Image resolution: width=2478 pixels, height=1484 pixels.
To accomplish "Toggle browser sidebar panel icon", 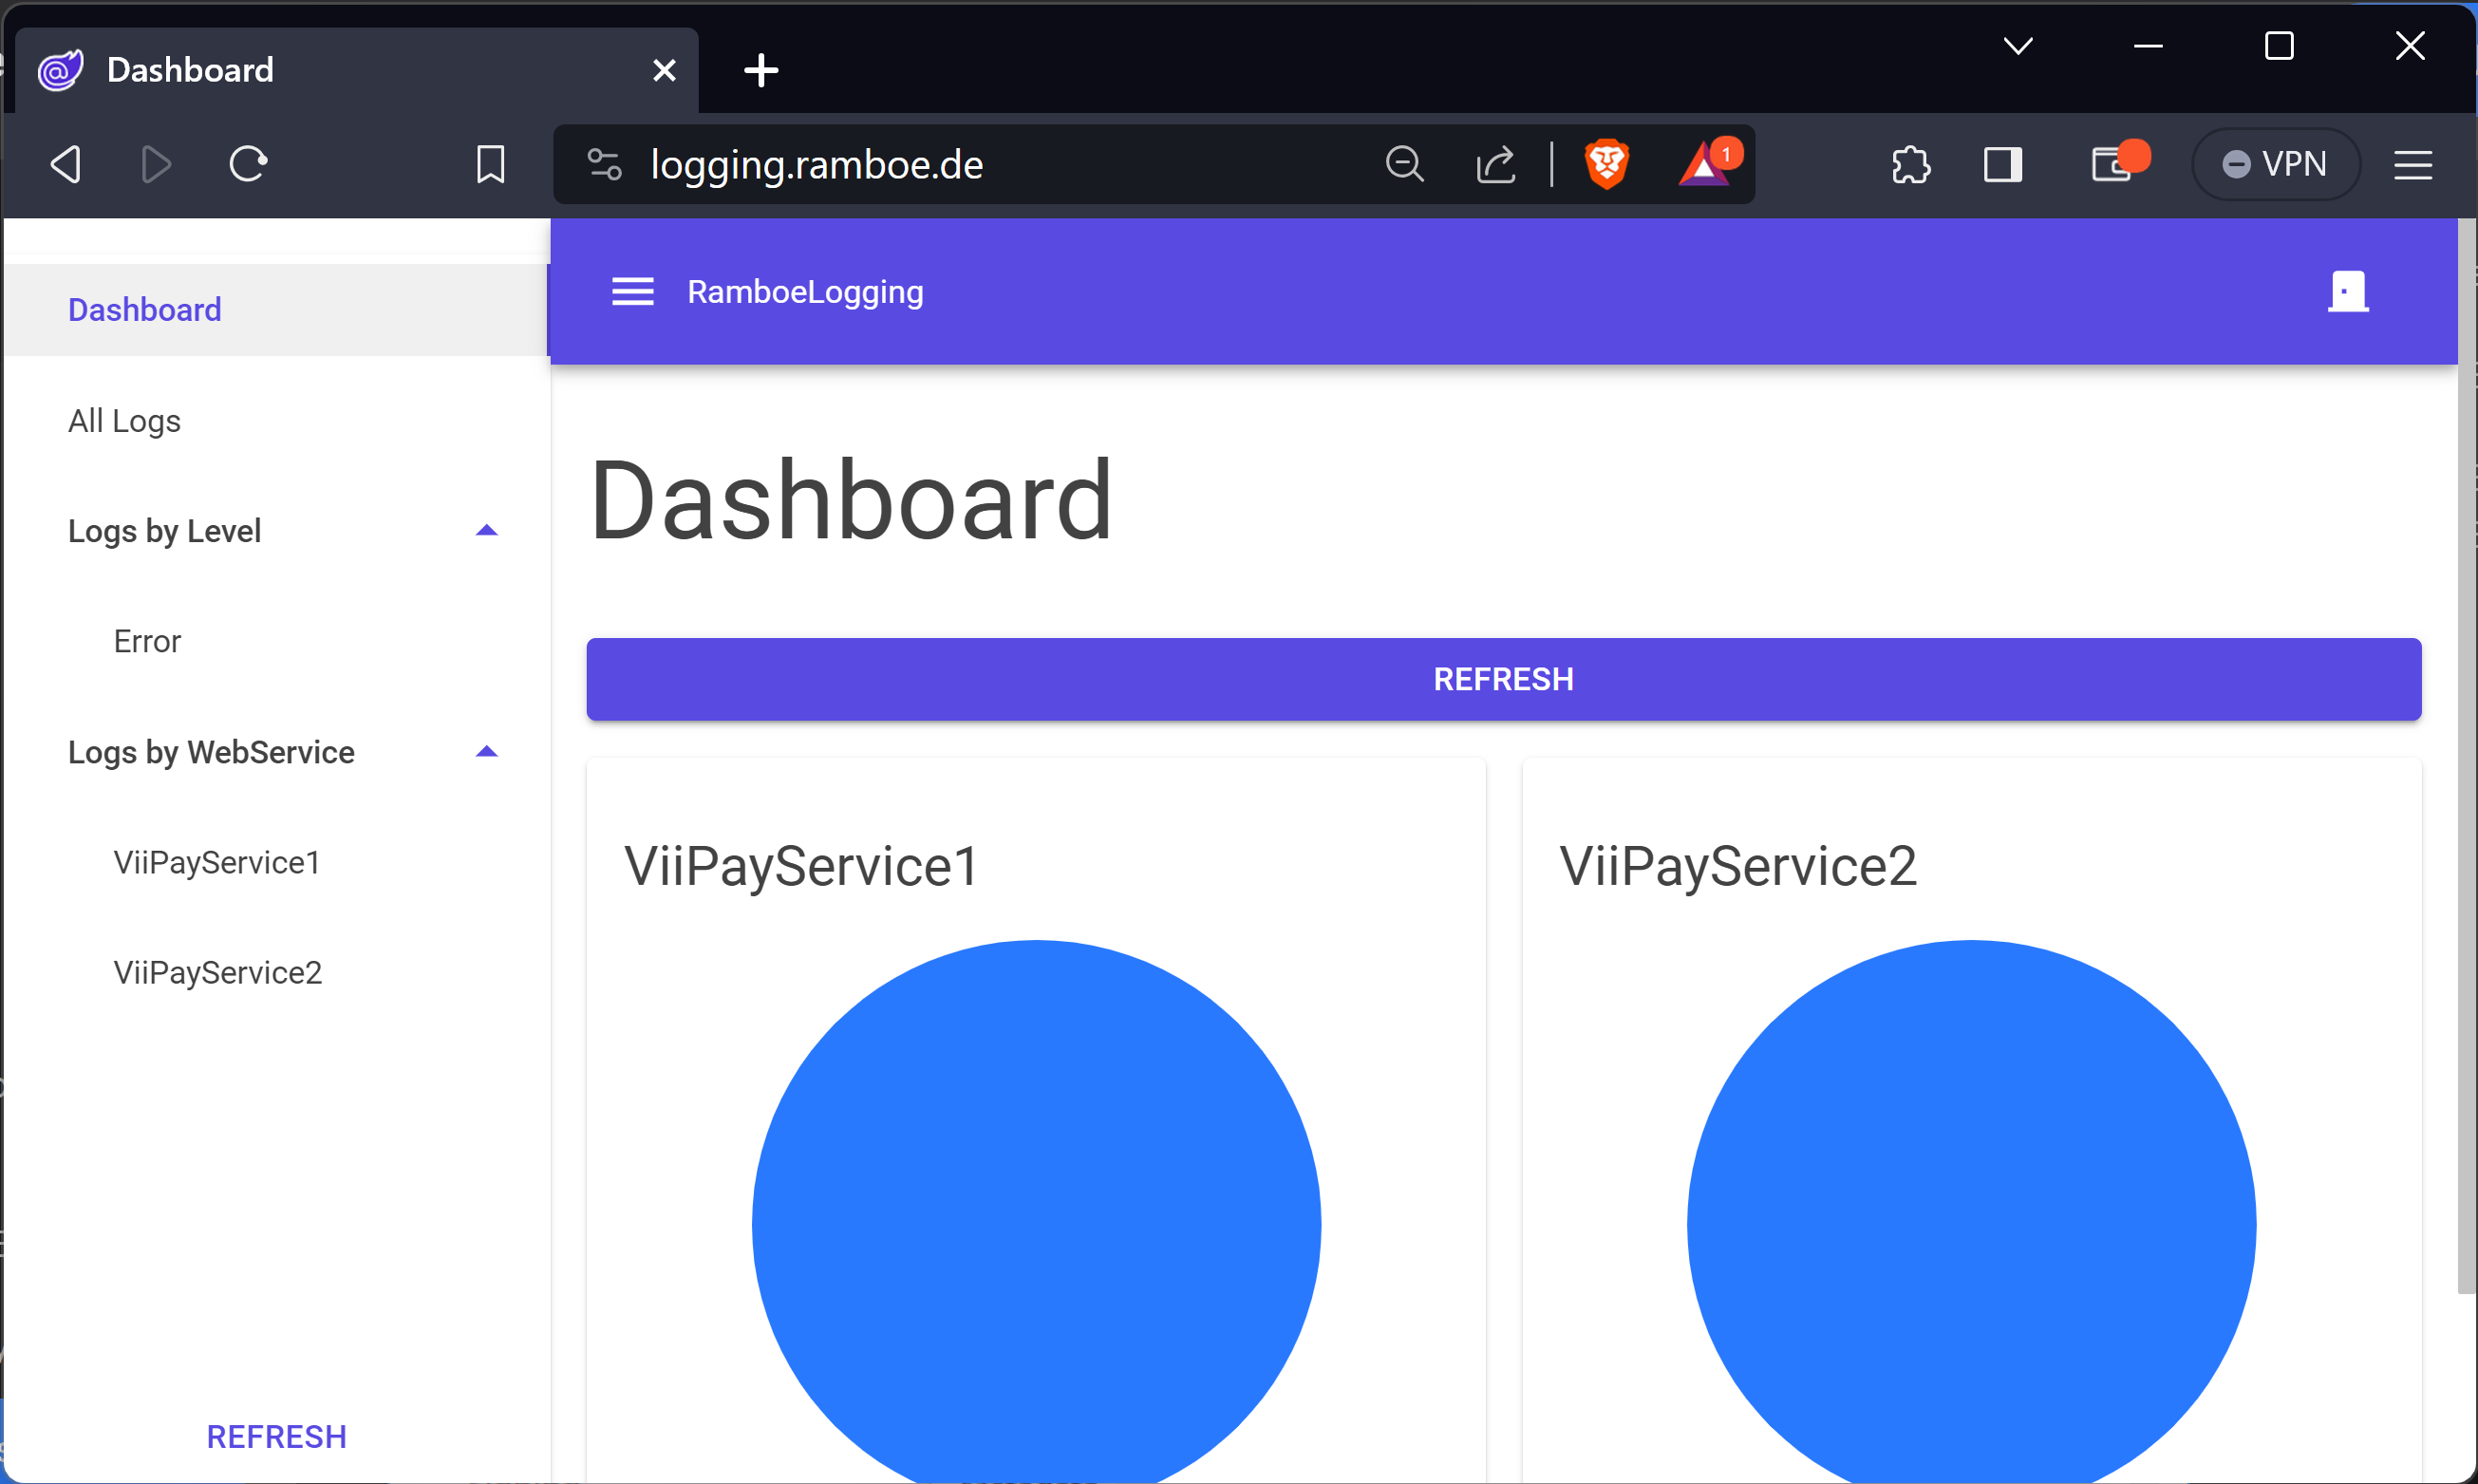I will [x=2003, y=164].
